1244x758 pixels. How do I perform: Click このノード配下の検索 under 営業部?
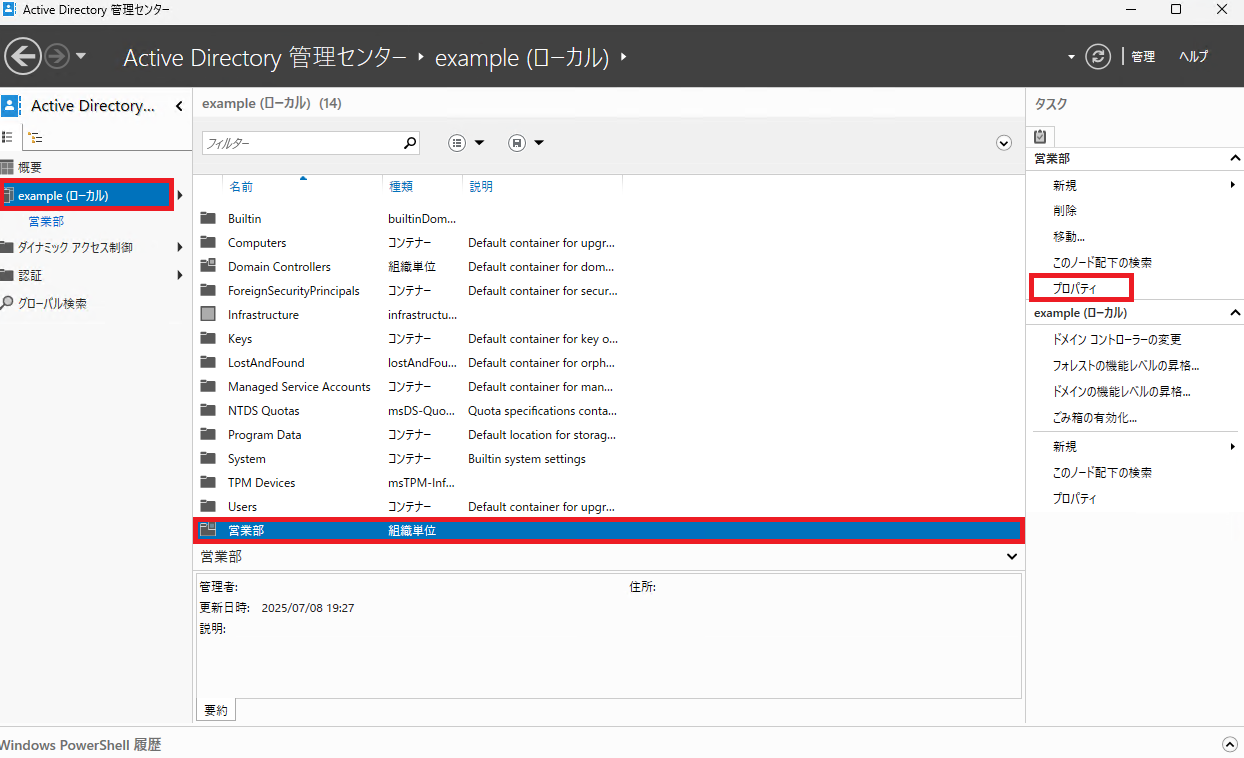1102,262
